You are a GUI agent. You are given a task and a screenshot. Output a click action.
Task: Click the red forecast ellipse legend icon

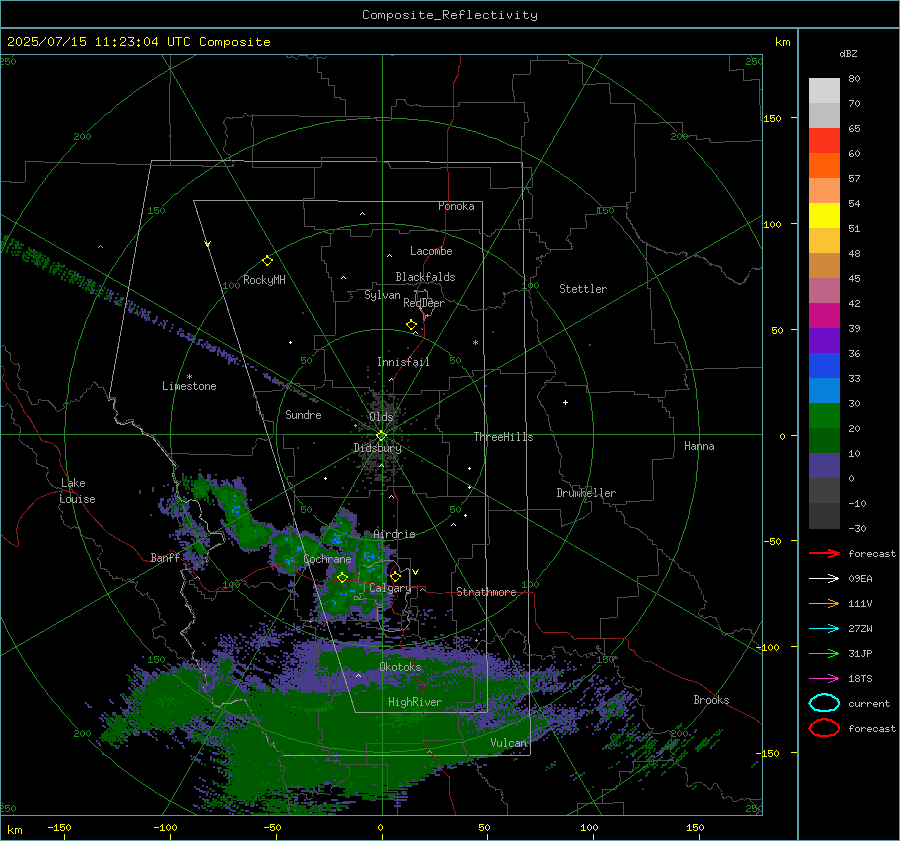coord(824,728)
